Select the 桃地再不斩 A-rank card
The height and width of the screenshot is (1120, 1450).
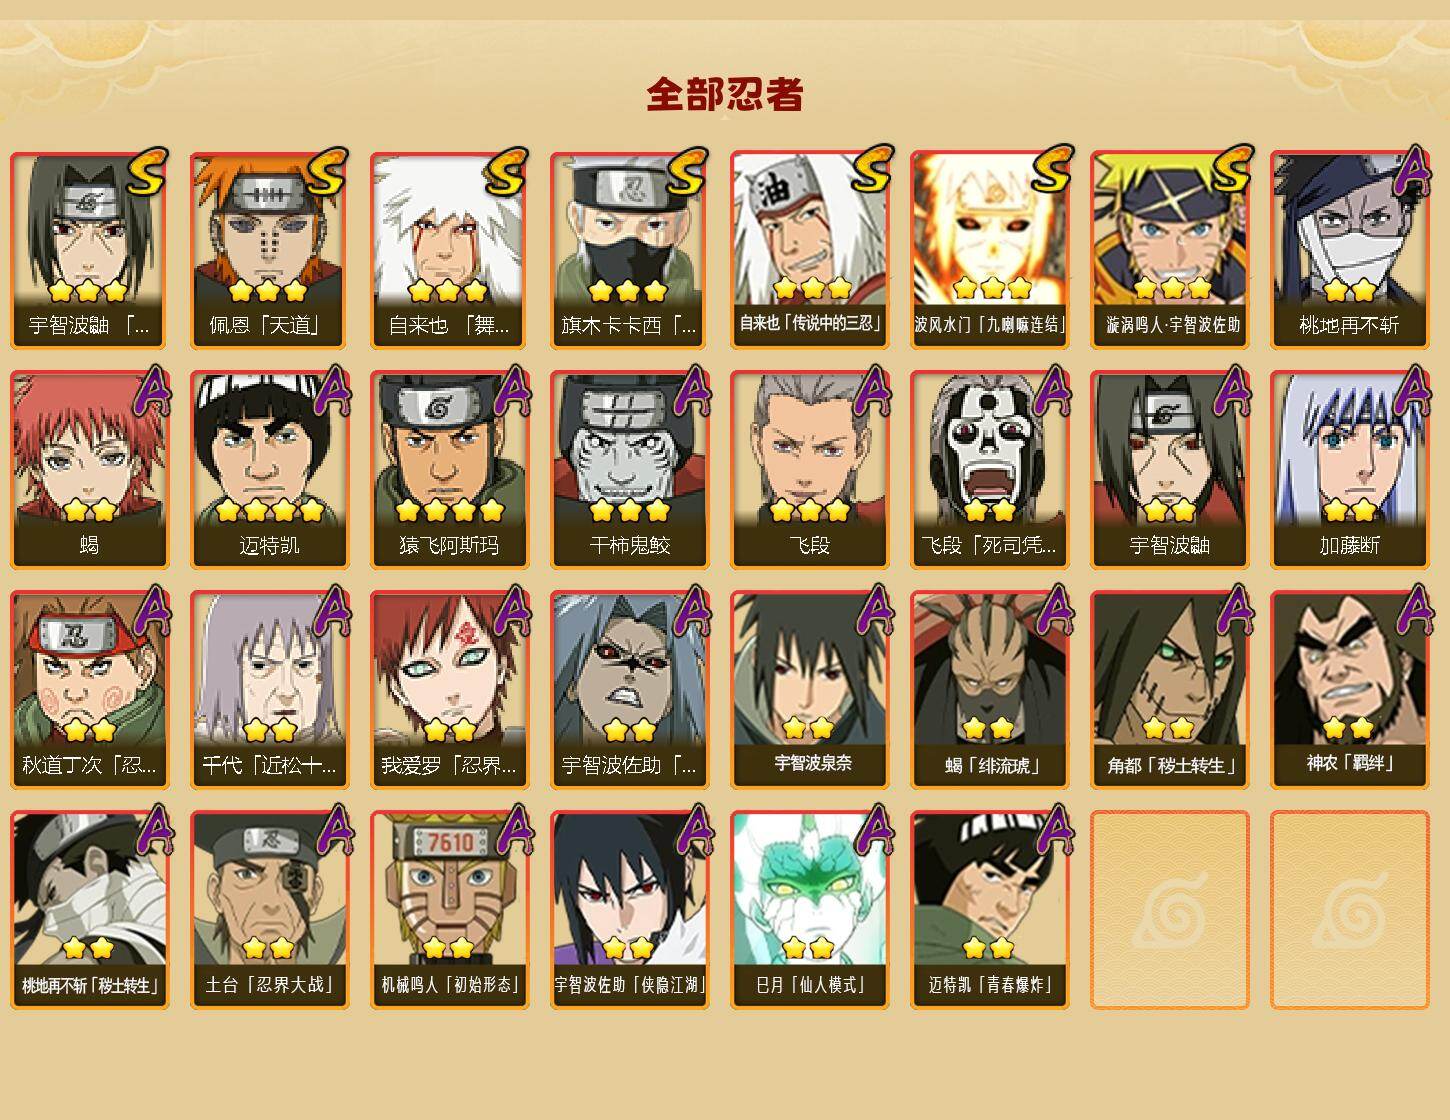point(1350,250)
